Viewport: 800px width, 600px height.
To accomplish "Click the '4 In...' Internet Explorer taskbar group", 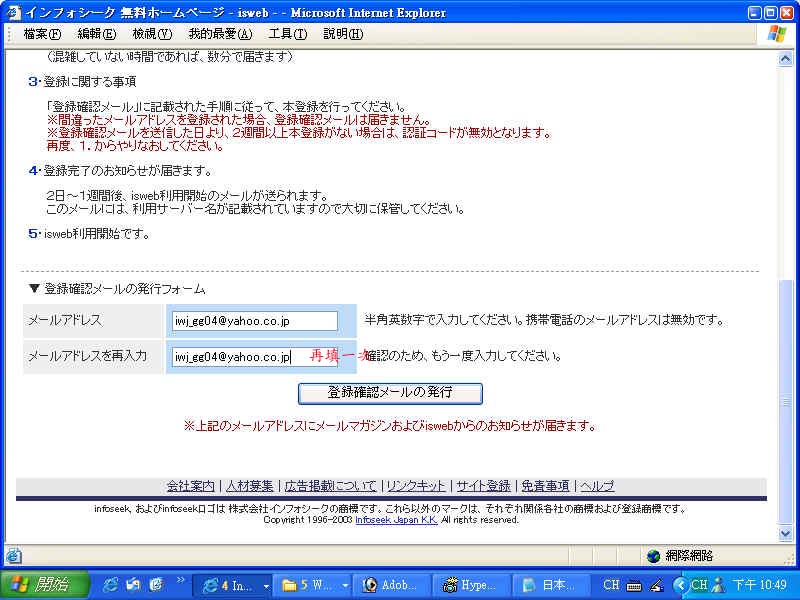I will [x=226, y=585].
